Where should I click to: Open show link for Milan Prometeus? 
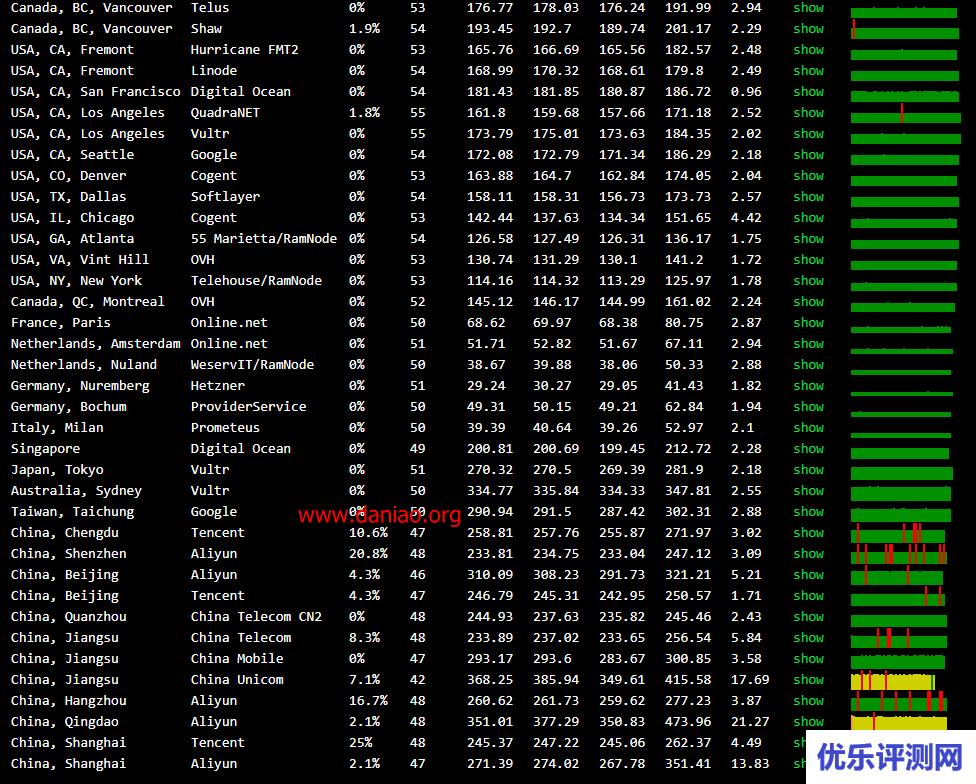[x=808, y=428]
